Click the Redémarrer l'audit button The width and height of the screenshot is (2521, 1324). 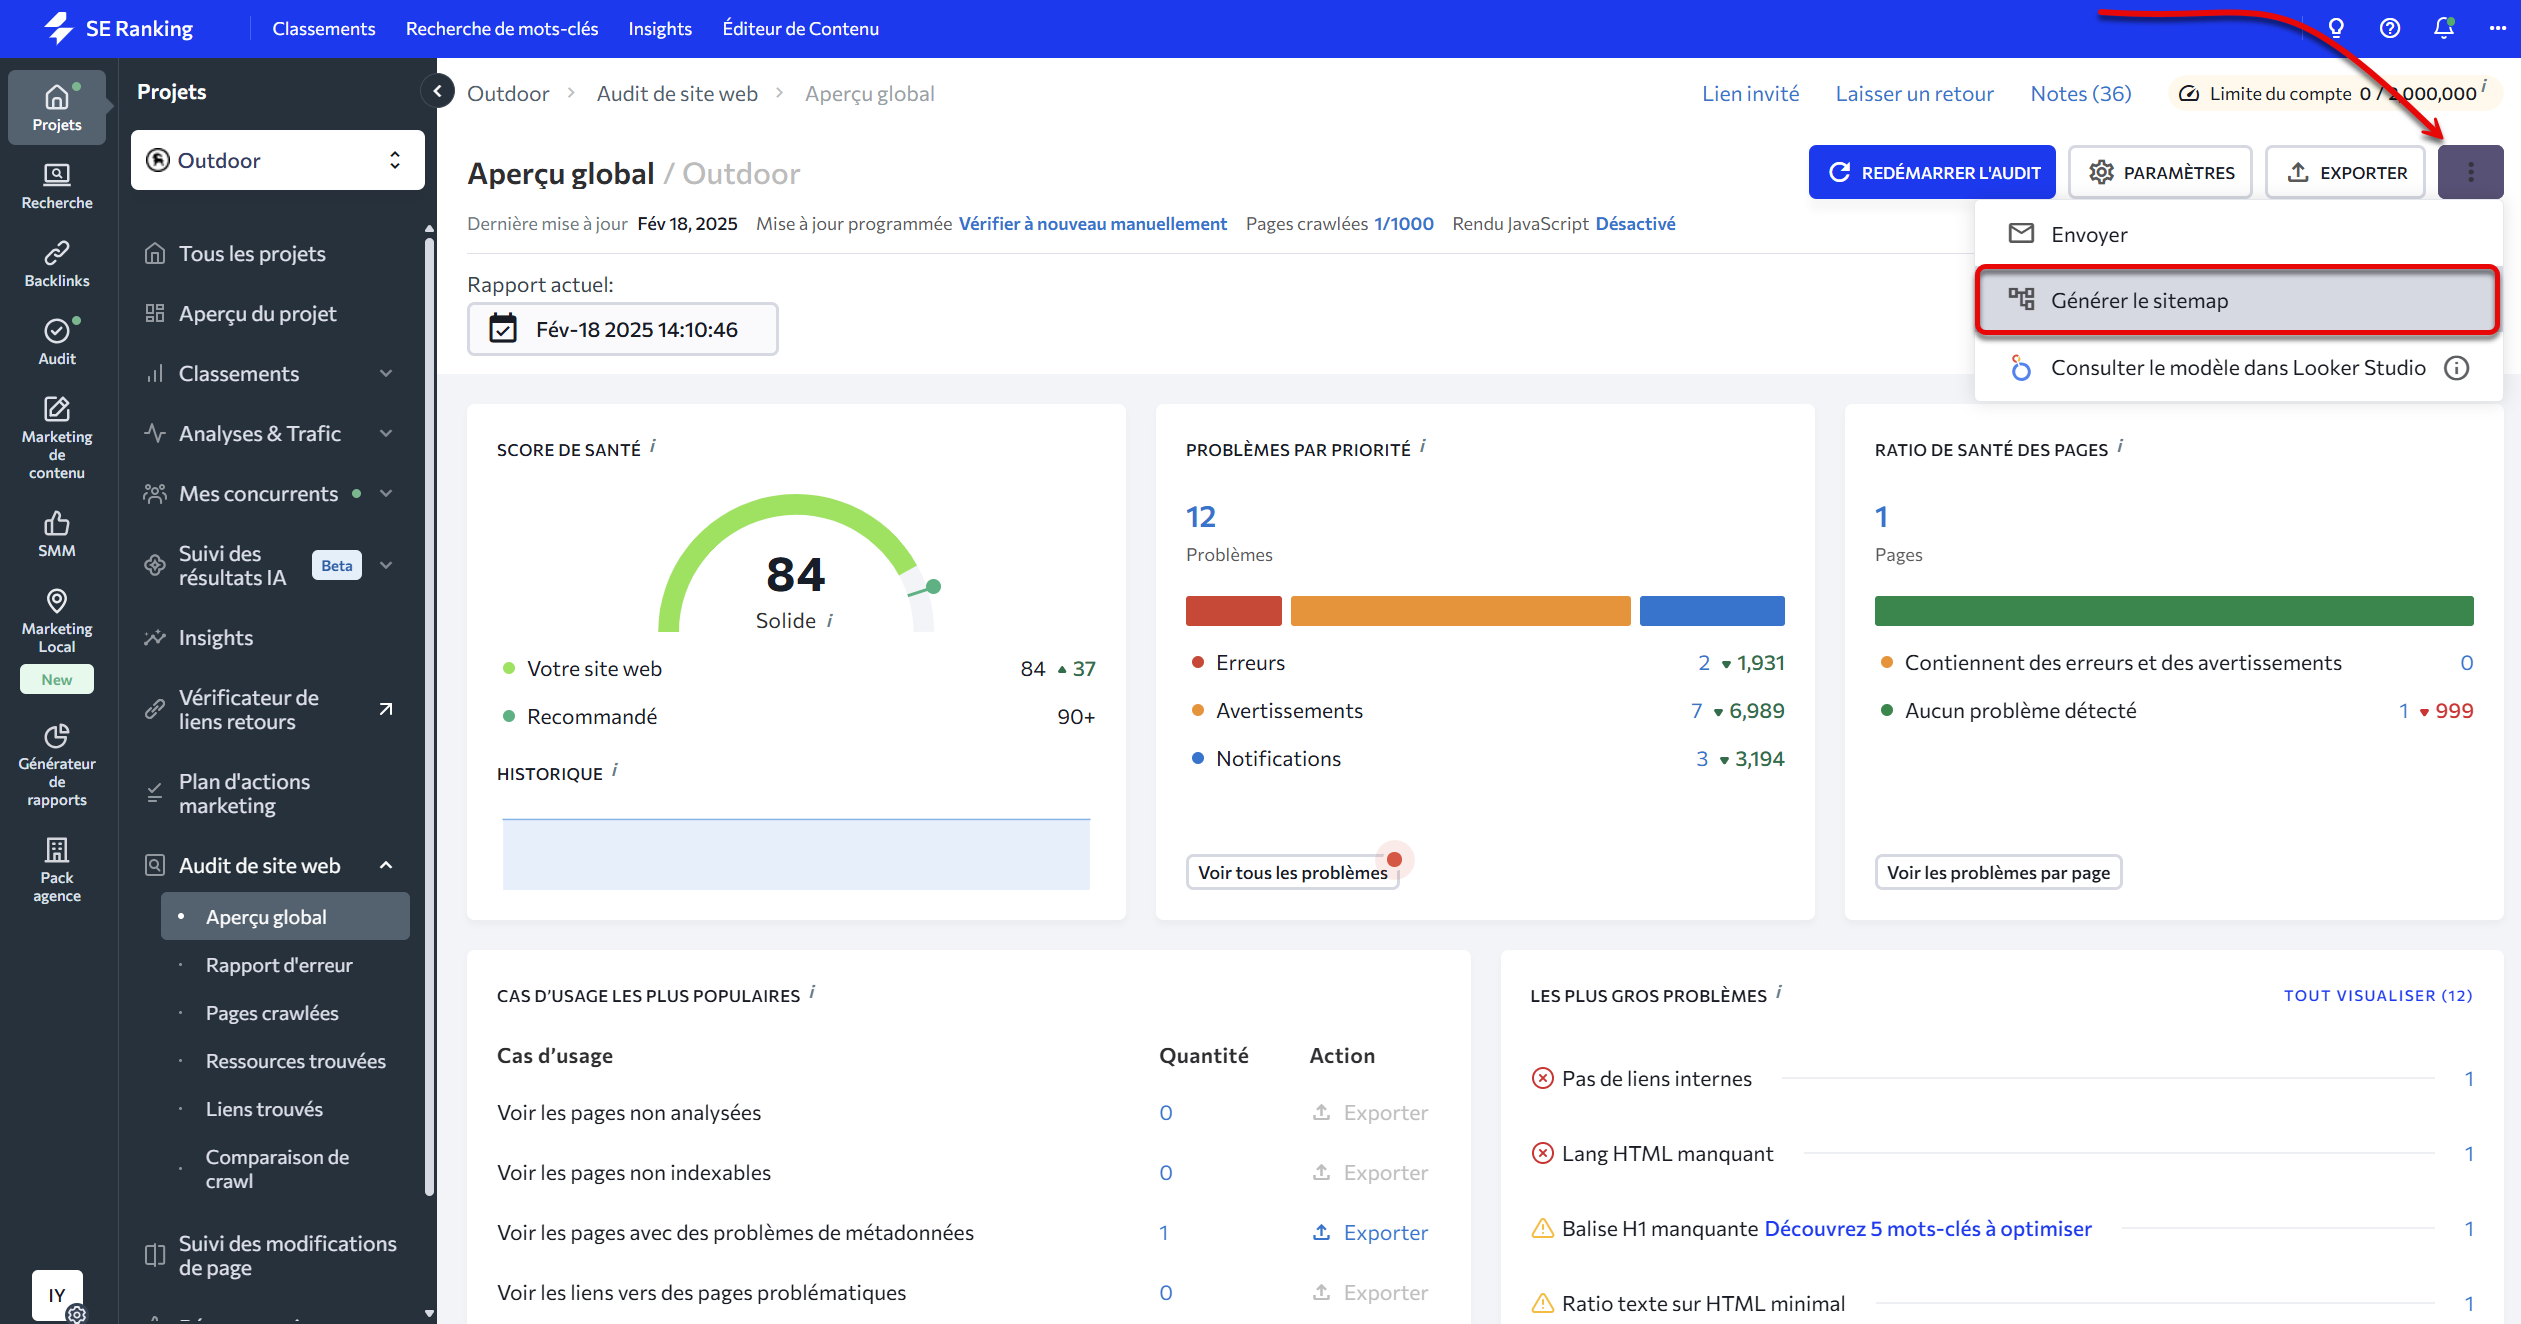click(x=1932, y=172)
